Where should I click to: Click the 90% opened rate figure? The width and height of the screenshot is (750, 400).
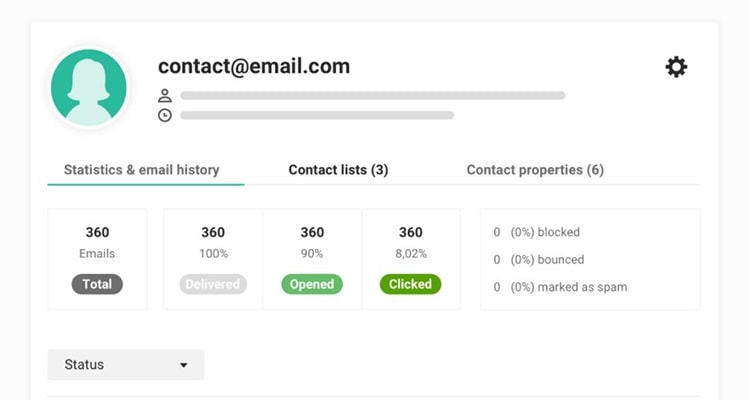pyautogui.click(x=312, y=254)
